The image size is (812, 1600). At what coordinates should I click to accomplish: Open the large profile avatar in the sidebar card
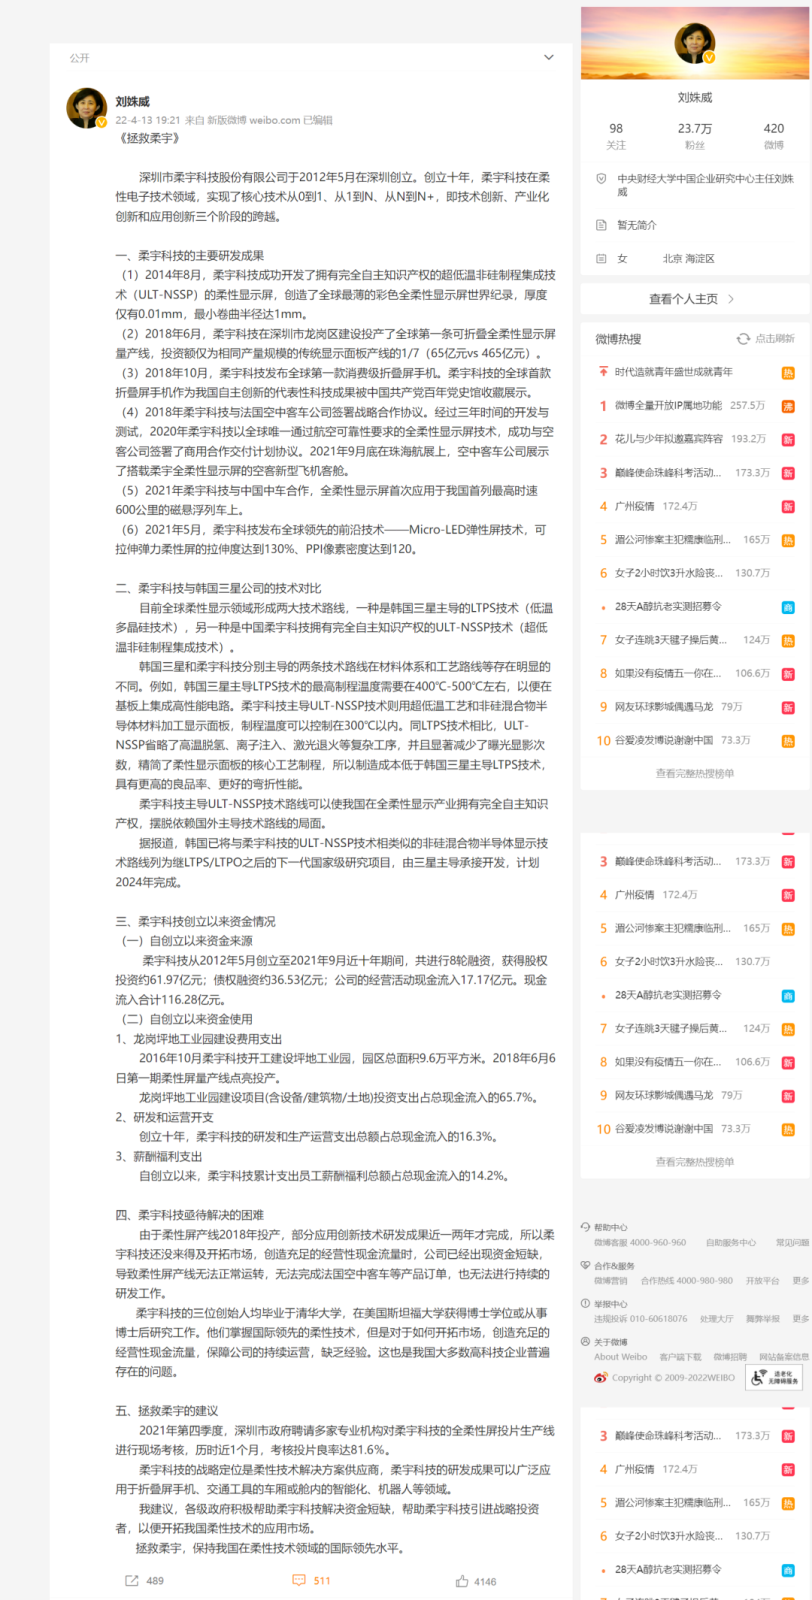click(695, 45)
